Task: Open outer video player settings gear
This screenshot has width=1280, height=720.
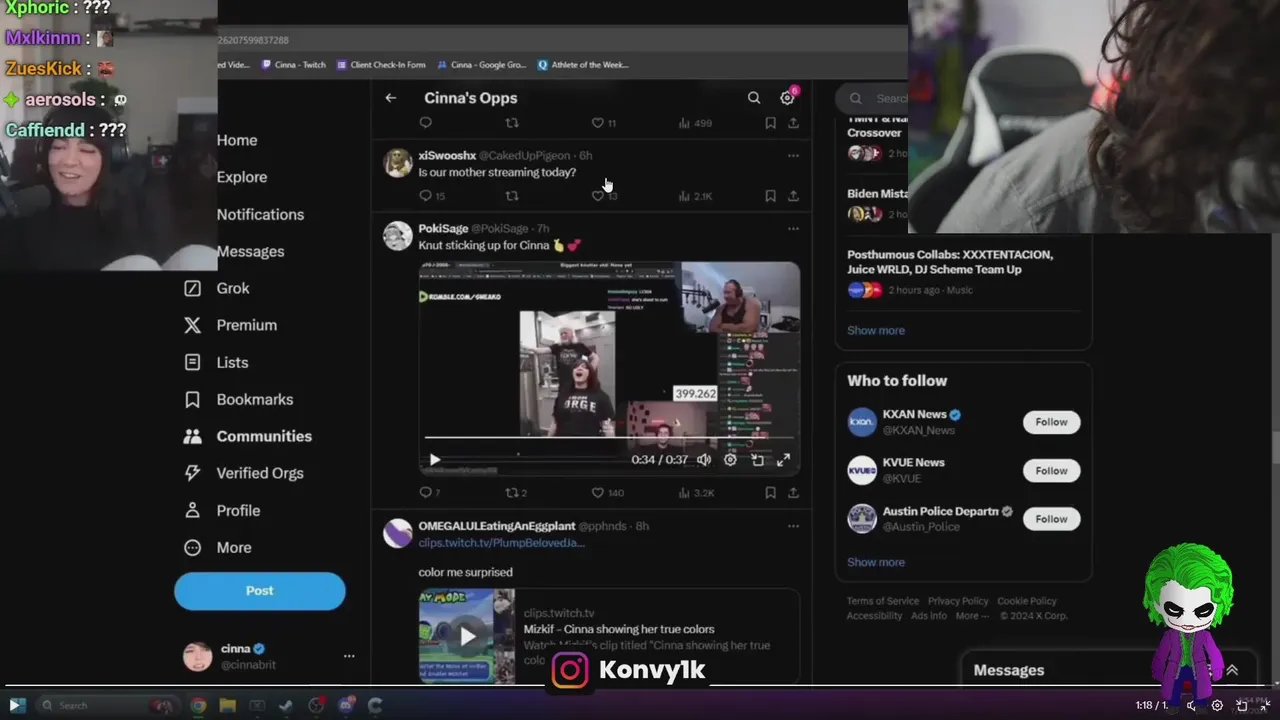Action: point(1217,705)
